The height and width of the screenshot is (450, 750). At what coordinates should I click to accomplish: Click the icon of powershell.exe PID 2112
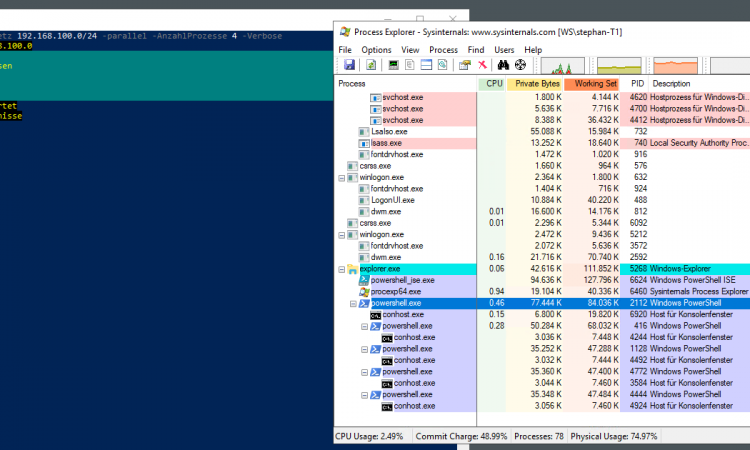coord(364,303)
